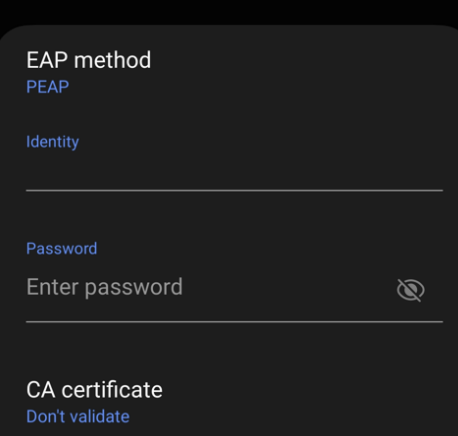Select the PEAP value text

coord(48,87)
